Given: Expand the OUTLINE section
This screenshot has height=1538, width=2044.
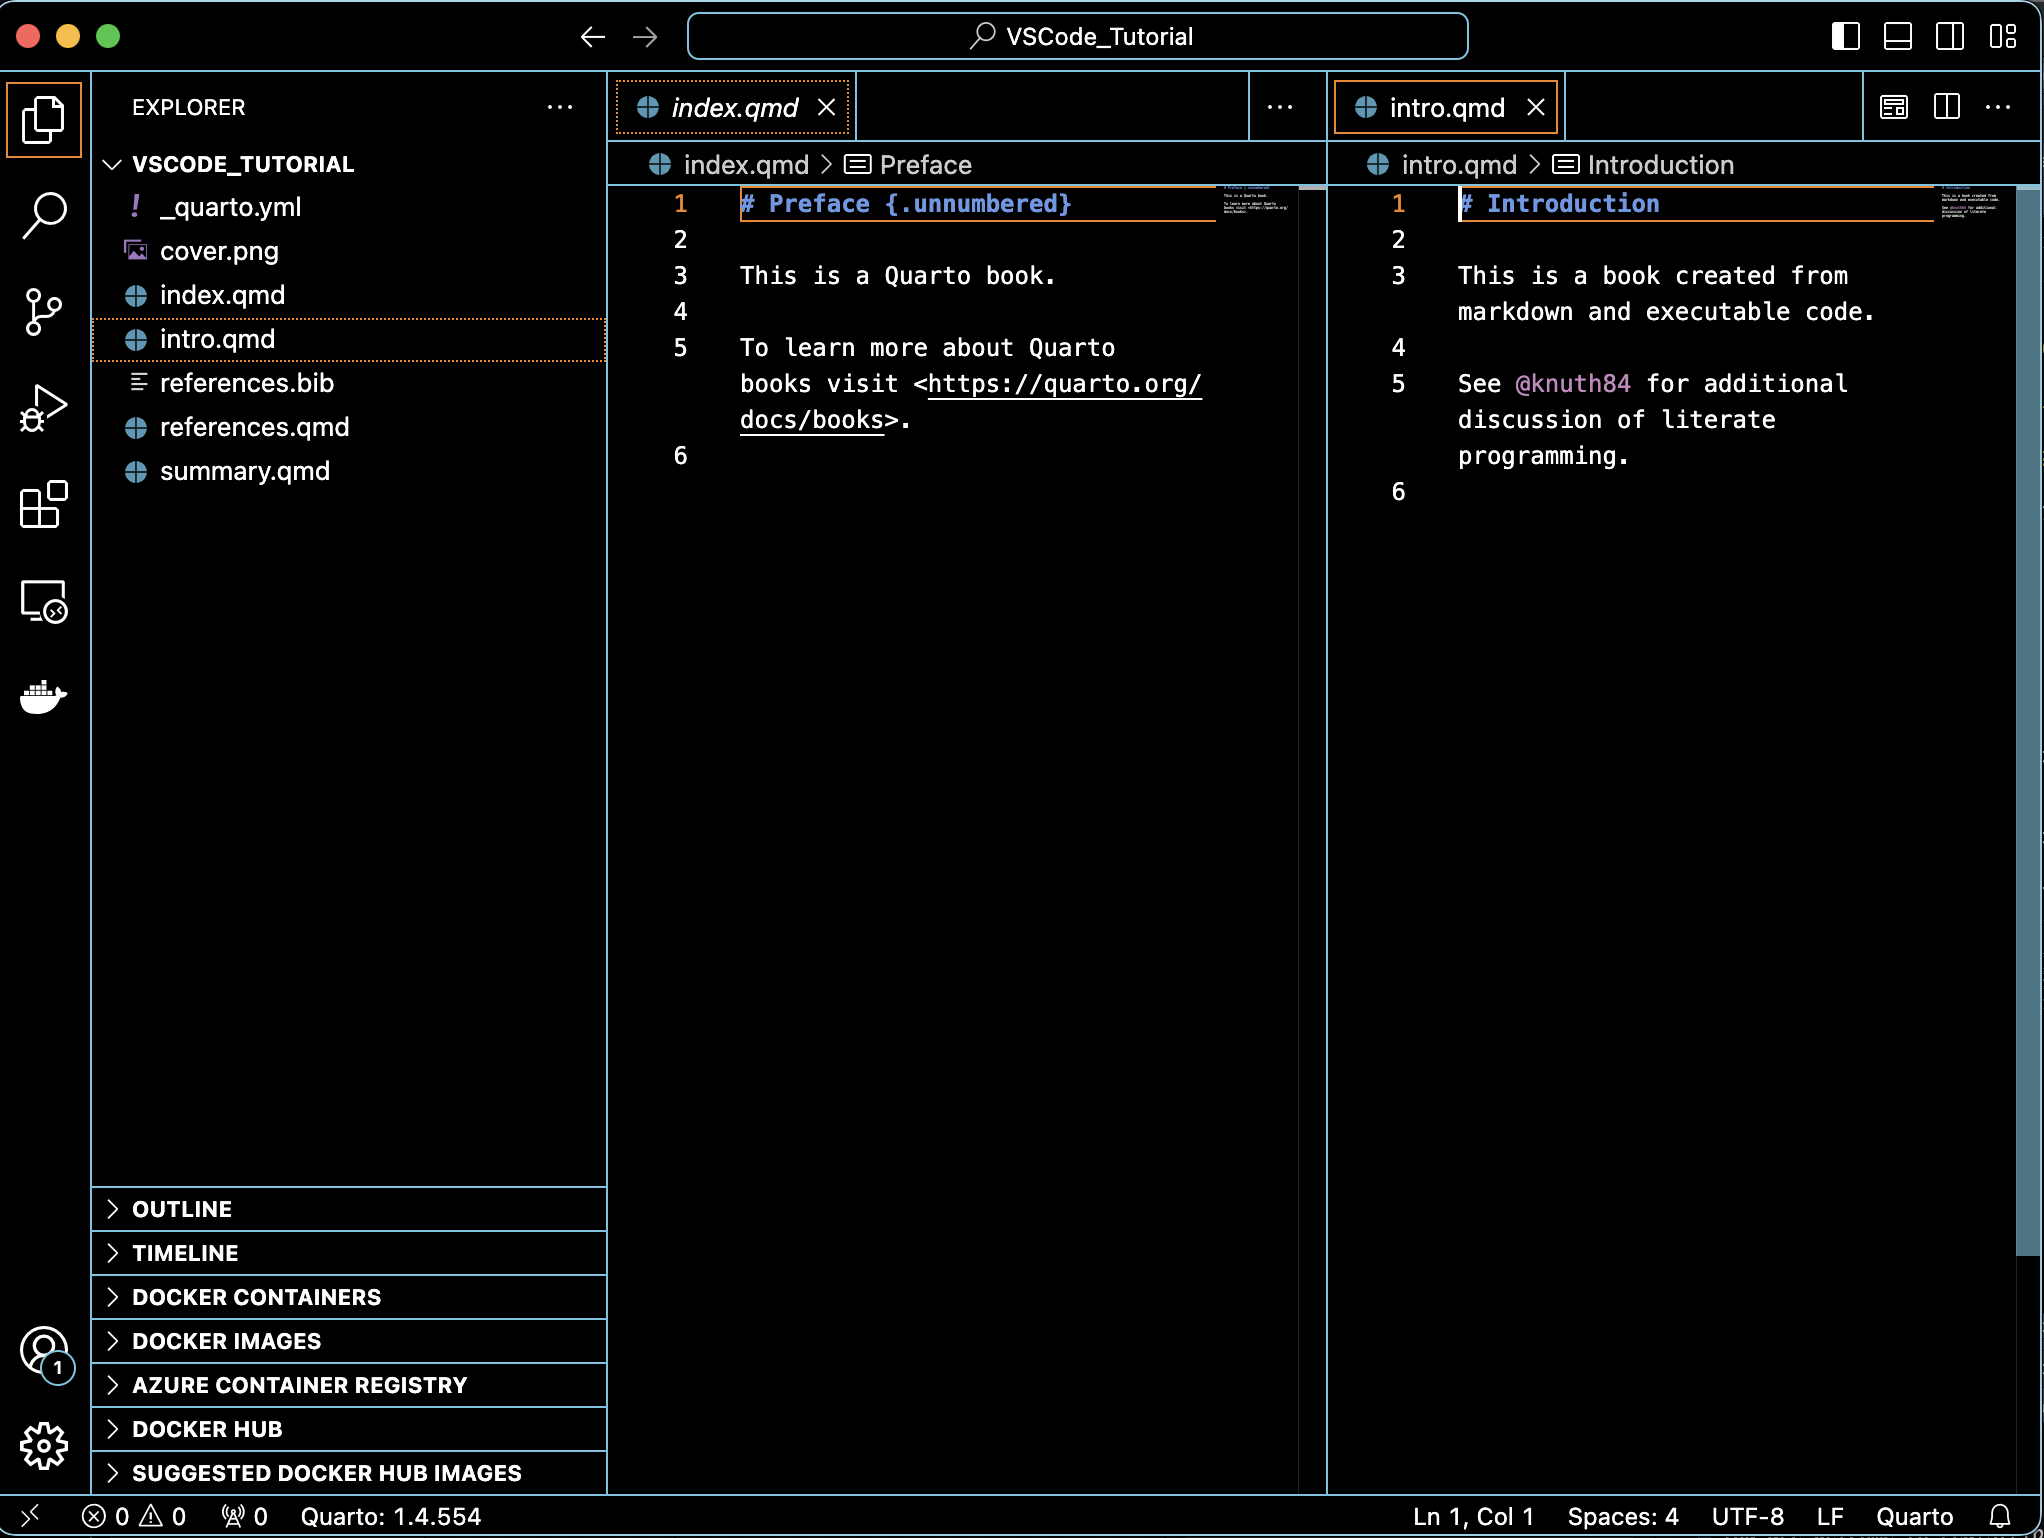Looking at the screenshot, I should click(349, 1209).
